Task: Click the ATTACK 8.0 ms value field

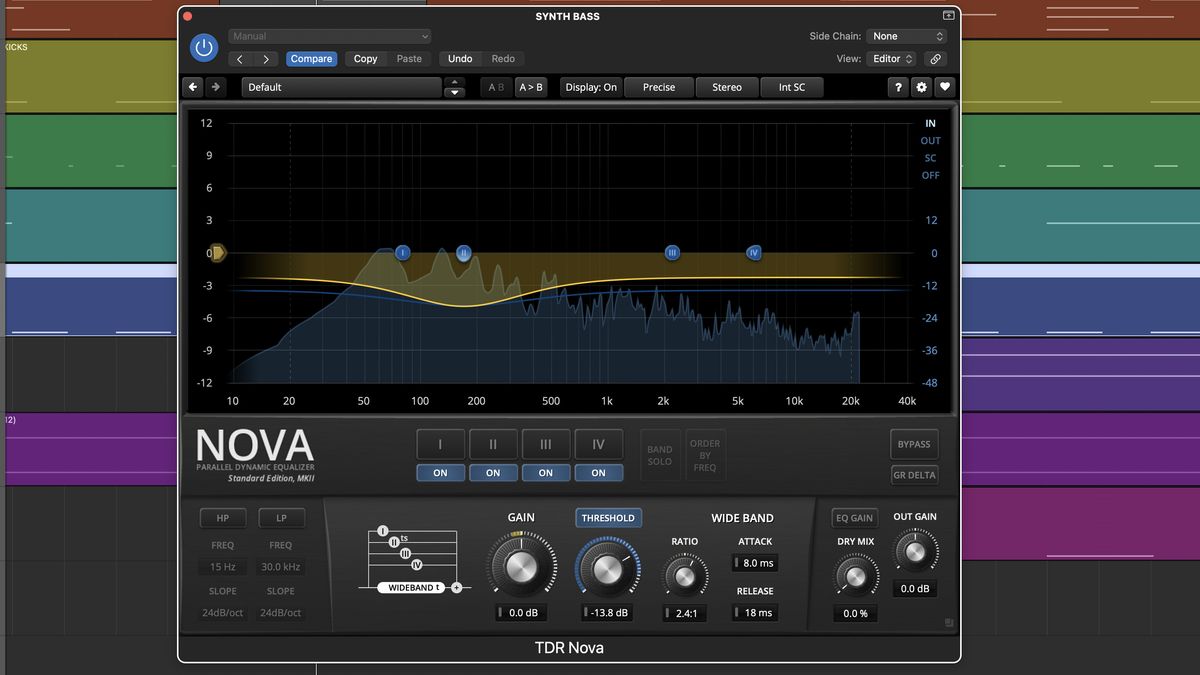Action: point(755,563)
